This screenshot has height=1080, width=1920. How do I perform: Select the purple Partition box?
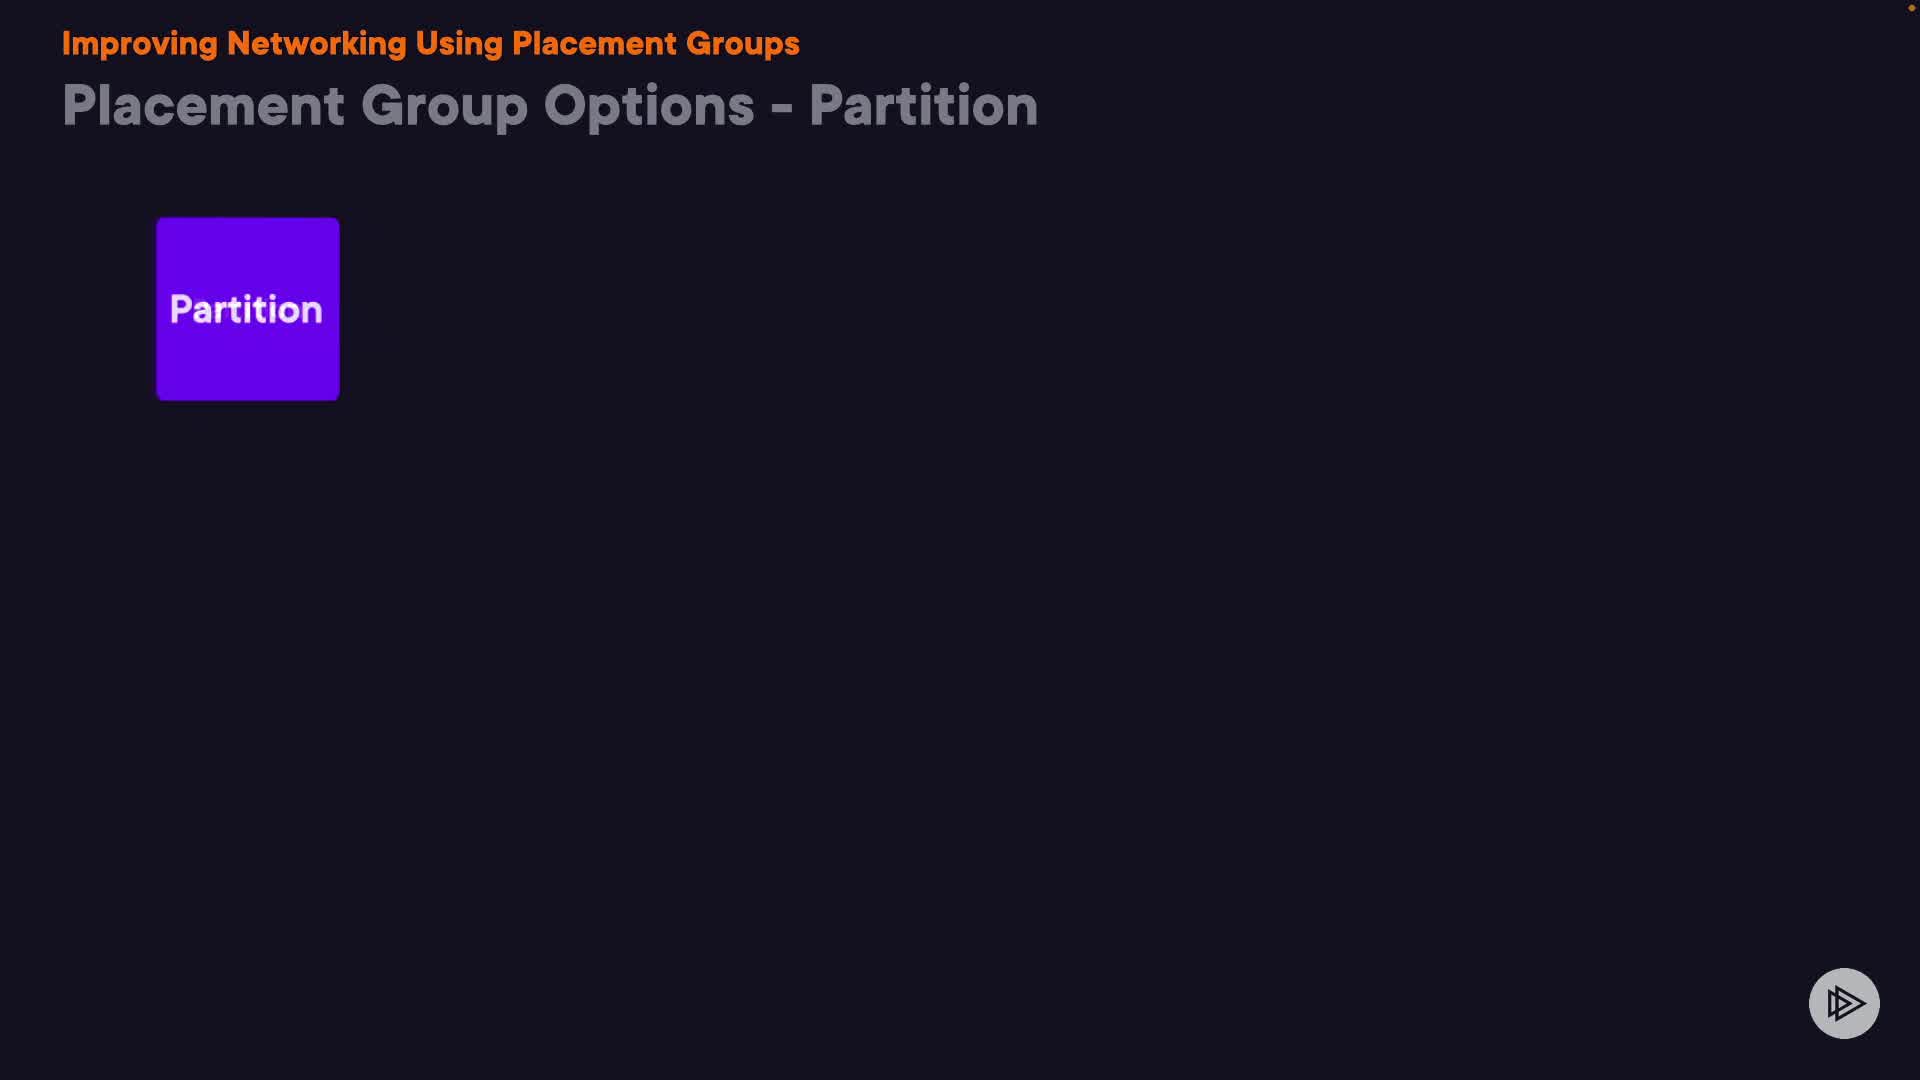coord(248,309)
